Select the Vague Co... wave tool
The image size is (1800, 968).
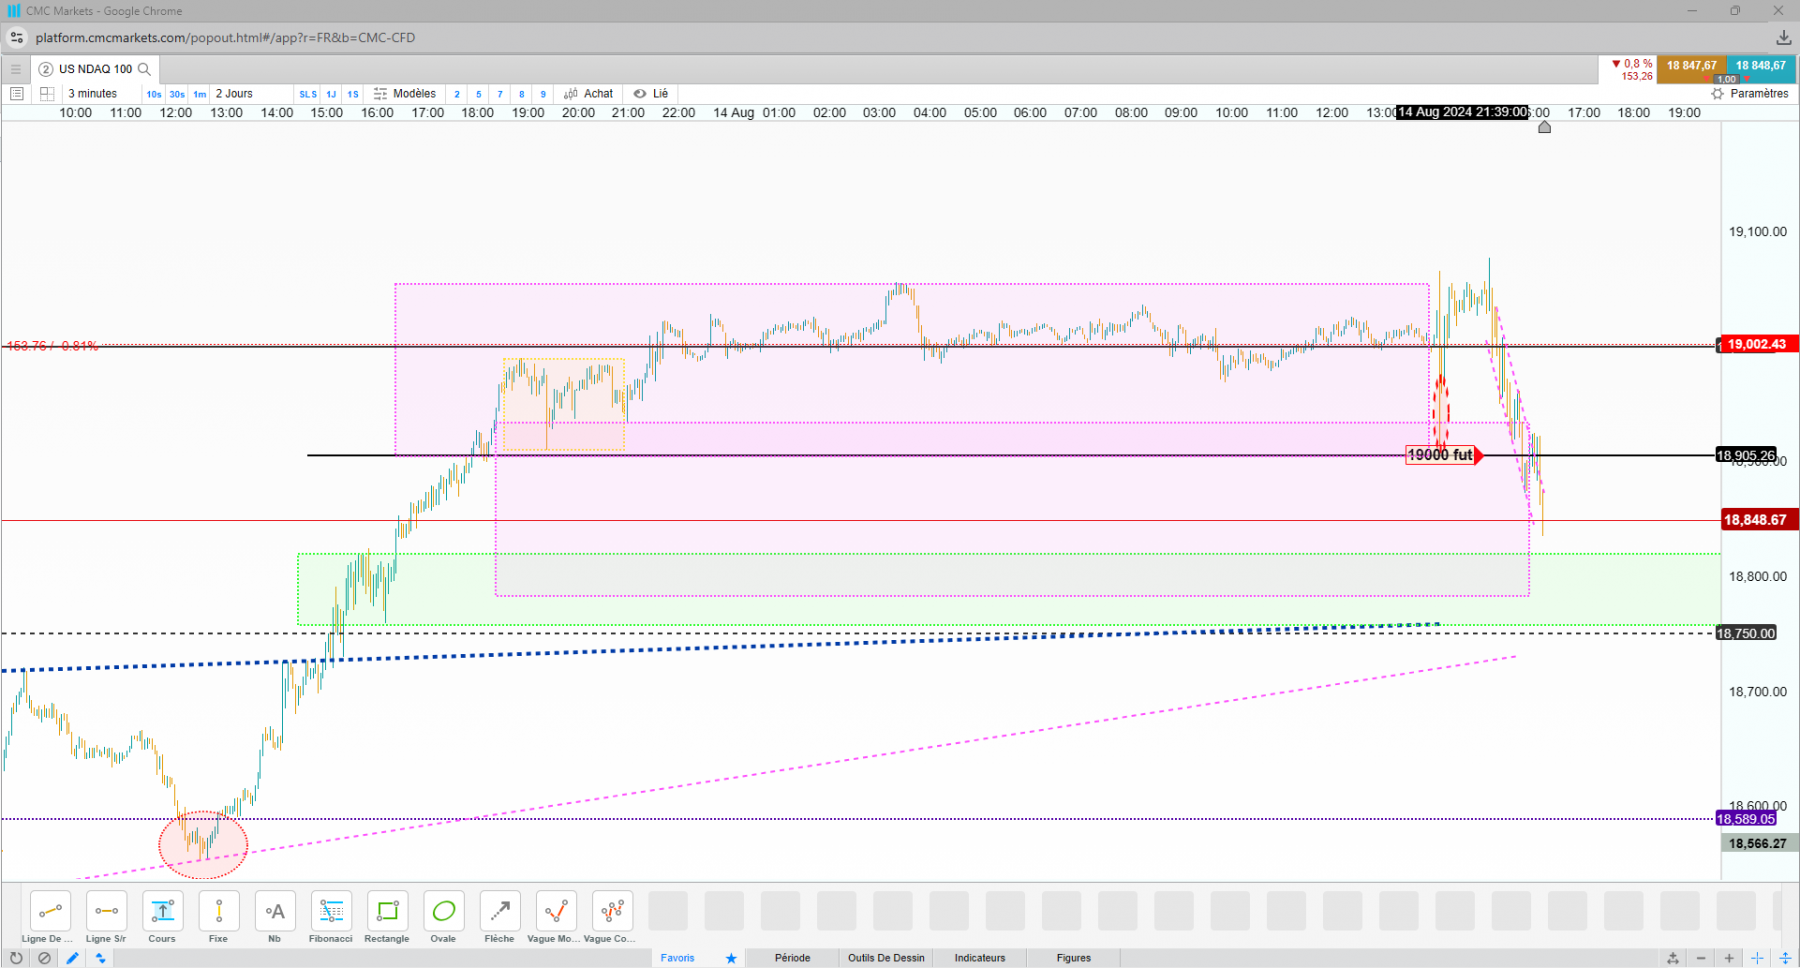coord(612,911)
